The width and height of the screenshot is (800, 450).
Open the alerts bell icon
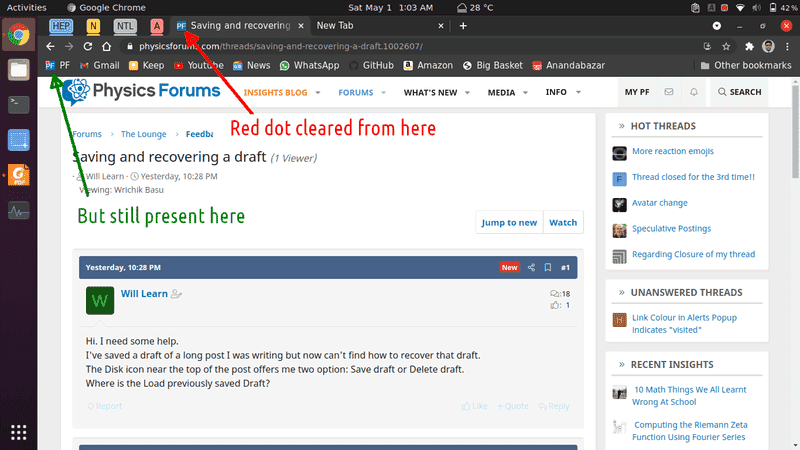[x=693, y=92]
